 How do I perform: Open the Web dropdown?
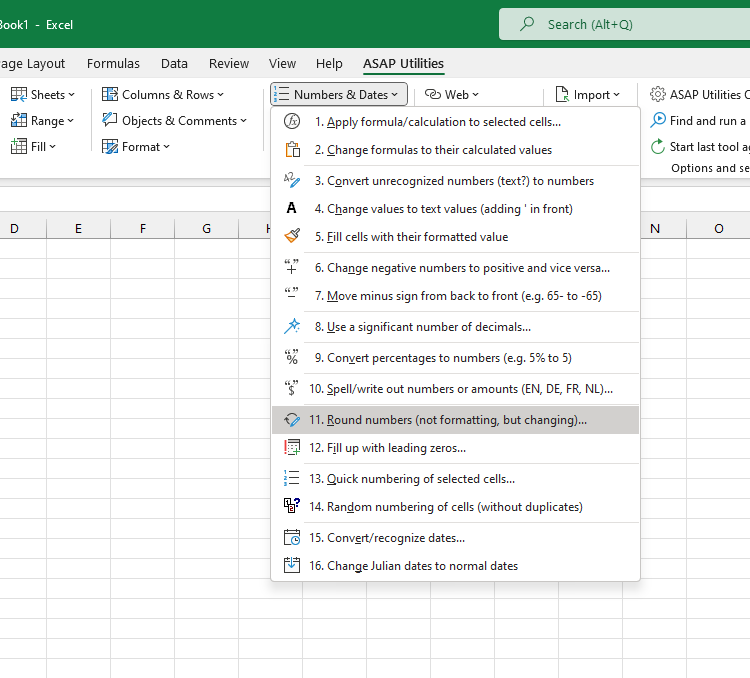pyautogui.click(x=452, y=94)
